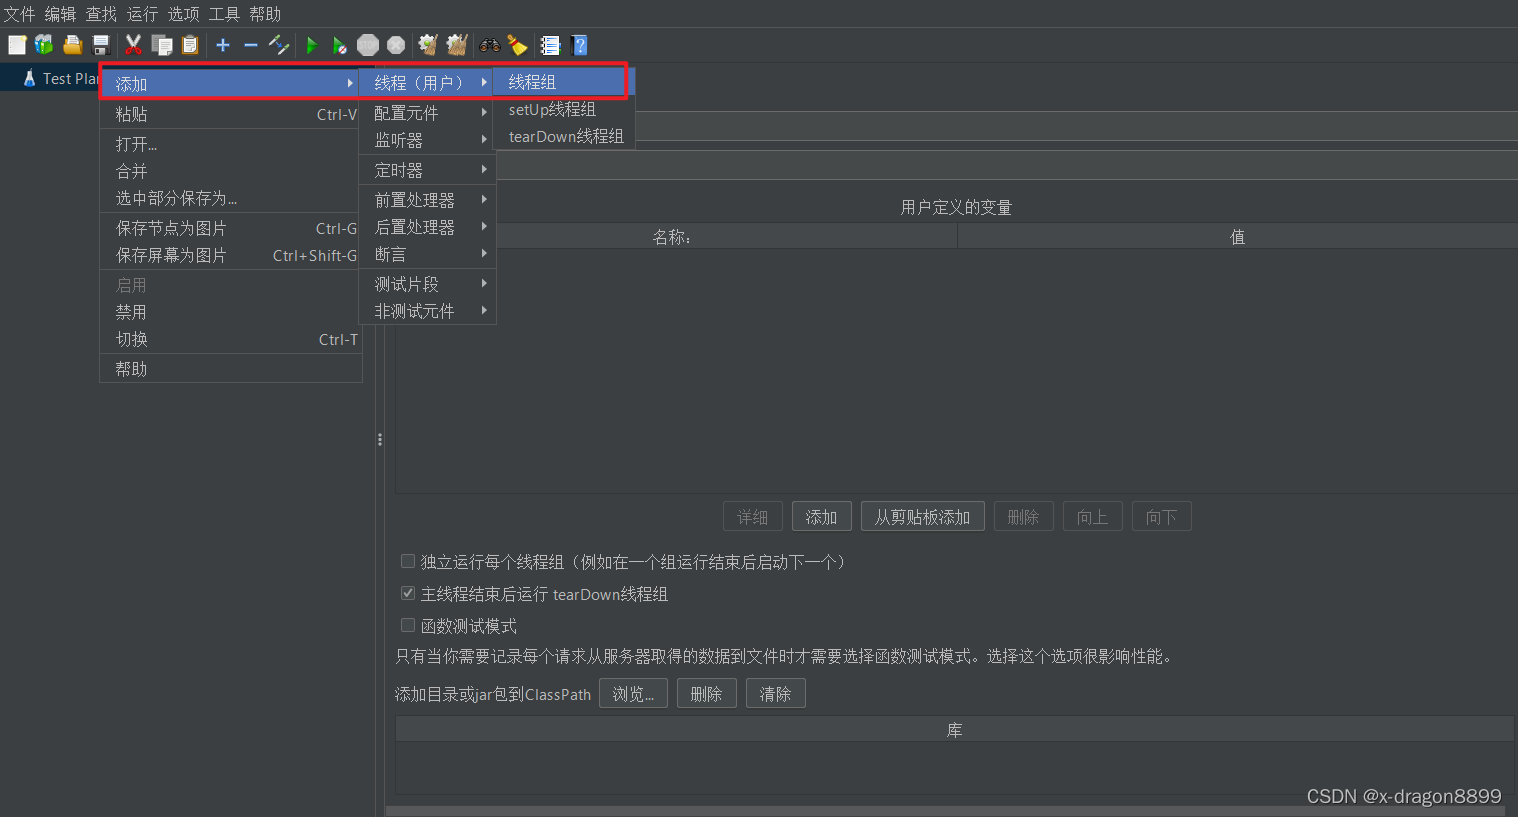The width and height of the screenshot is (1518, 817).
Task: Expand 添加 submenu in context menu
Action: (230, 83)
